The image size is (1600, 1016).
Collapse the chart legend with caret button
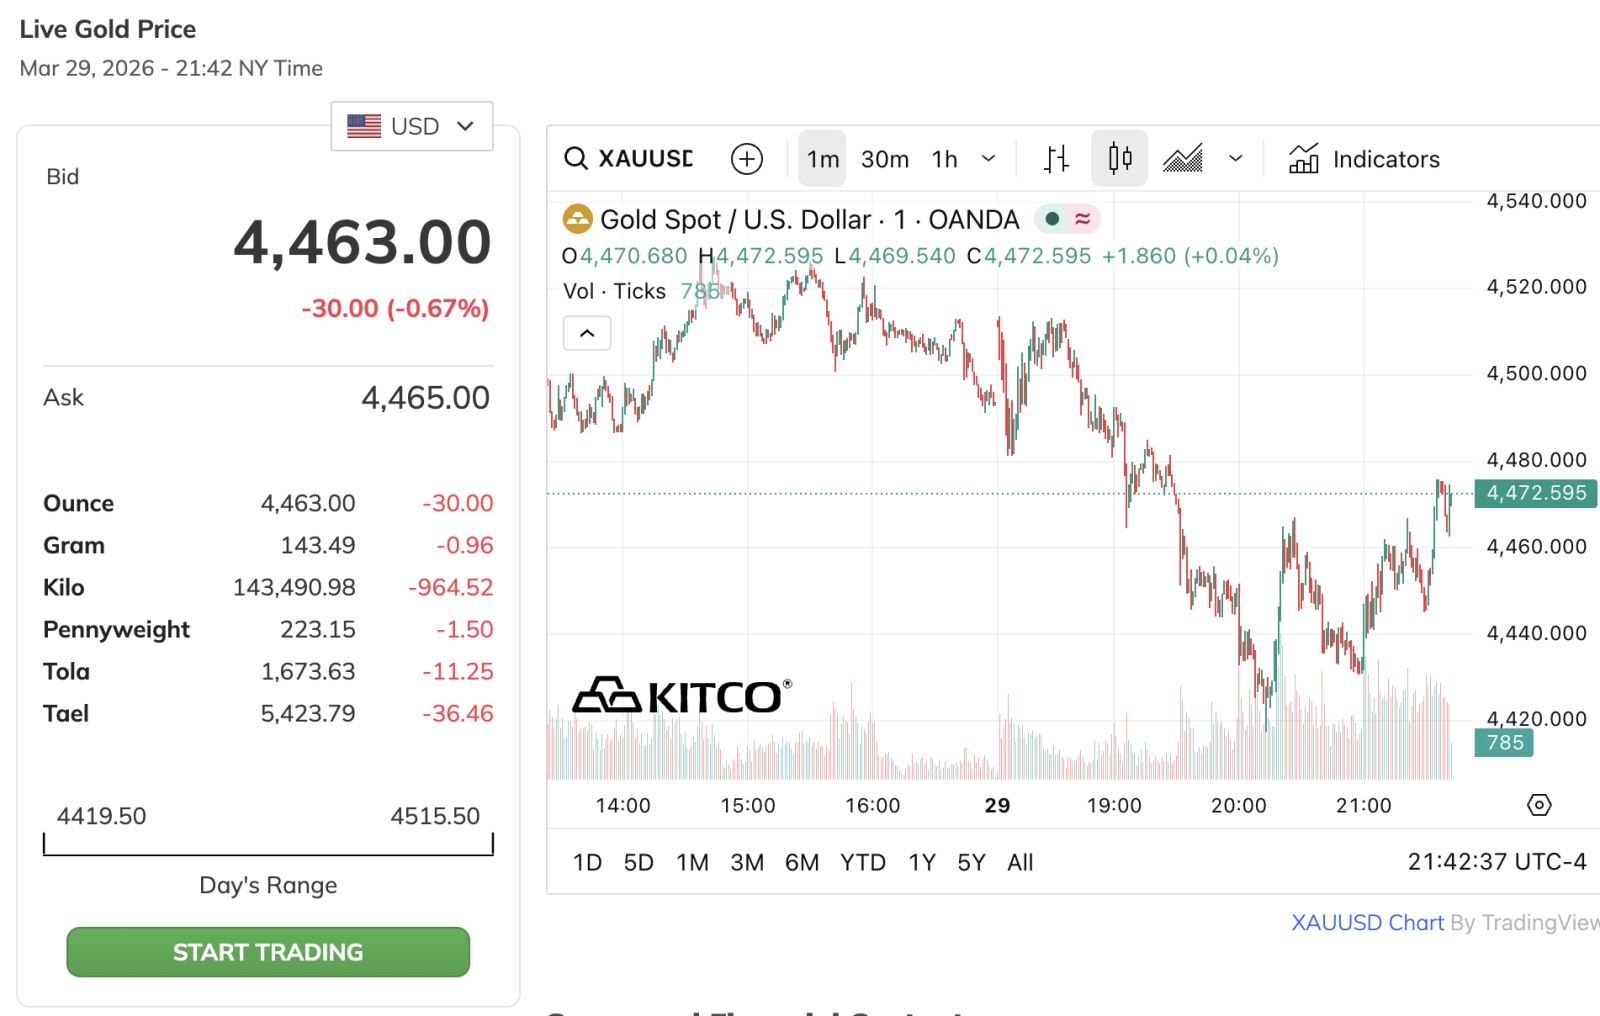pyautogui.click(x=587, y=333)
